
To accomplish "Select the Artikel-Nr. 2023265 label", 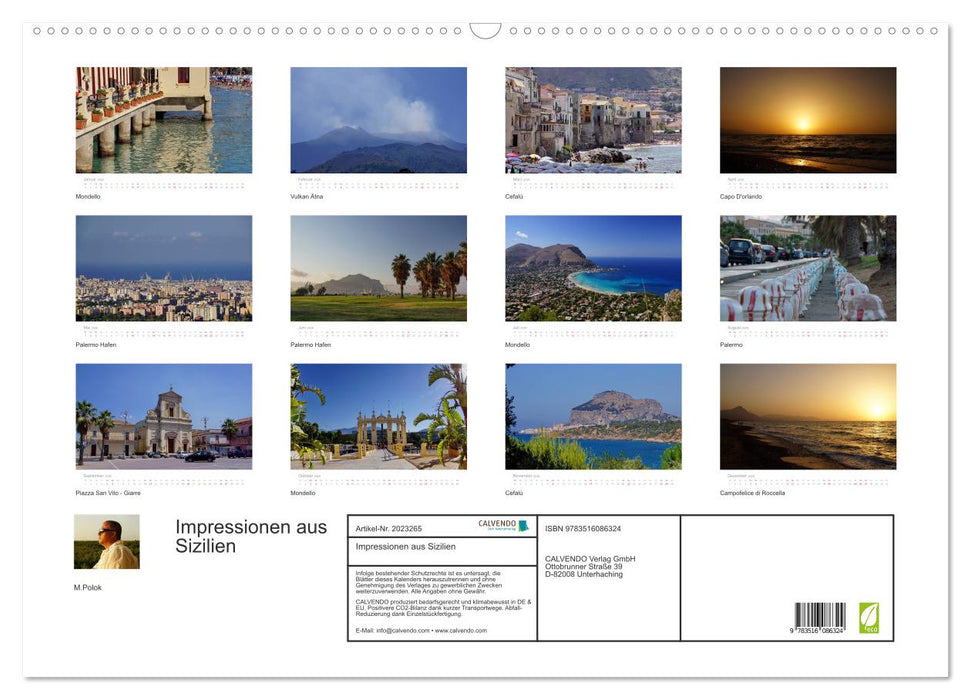I will click(388, 527).
